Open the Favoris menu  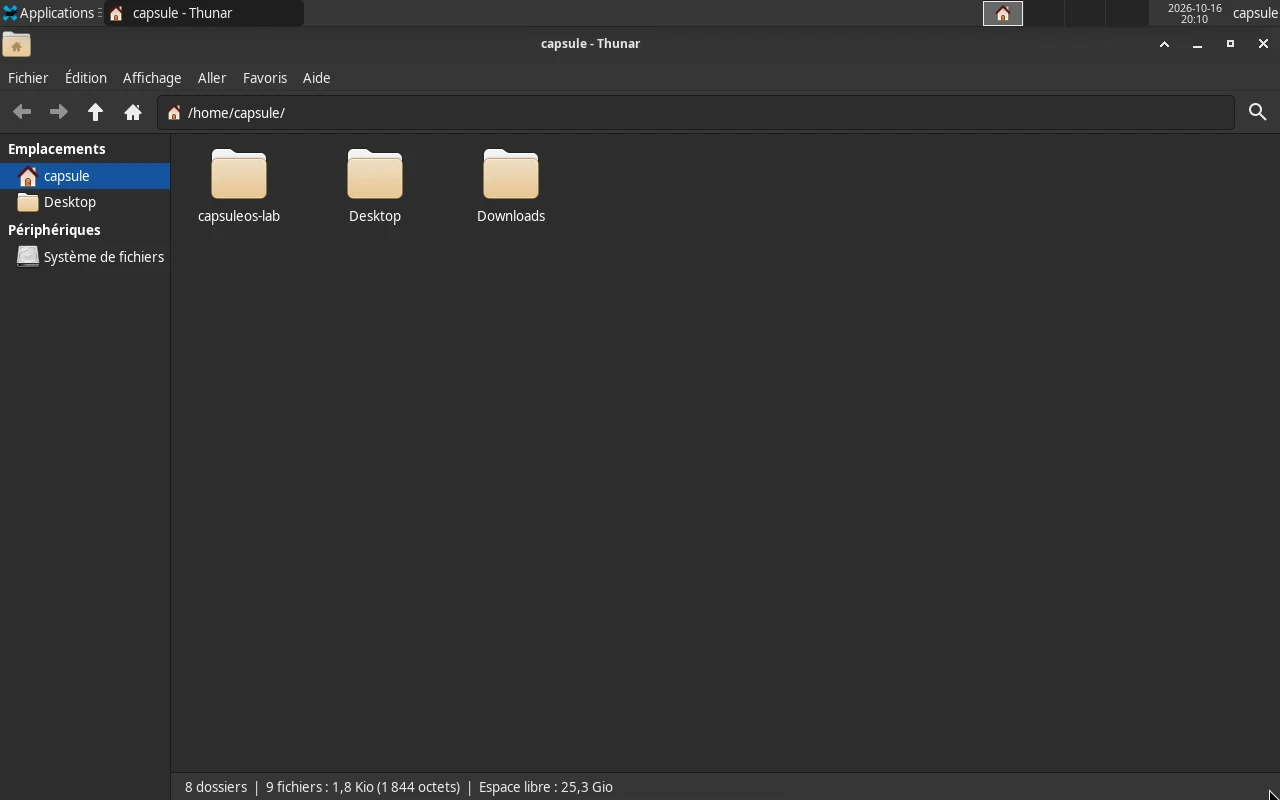click(x=265, y=78)
